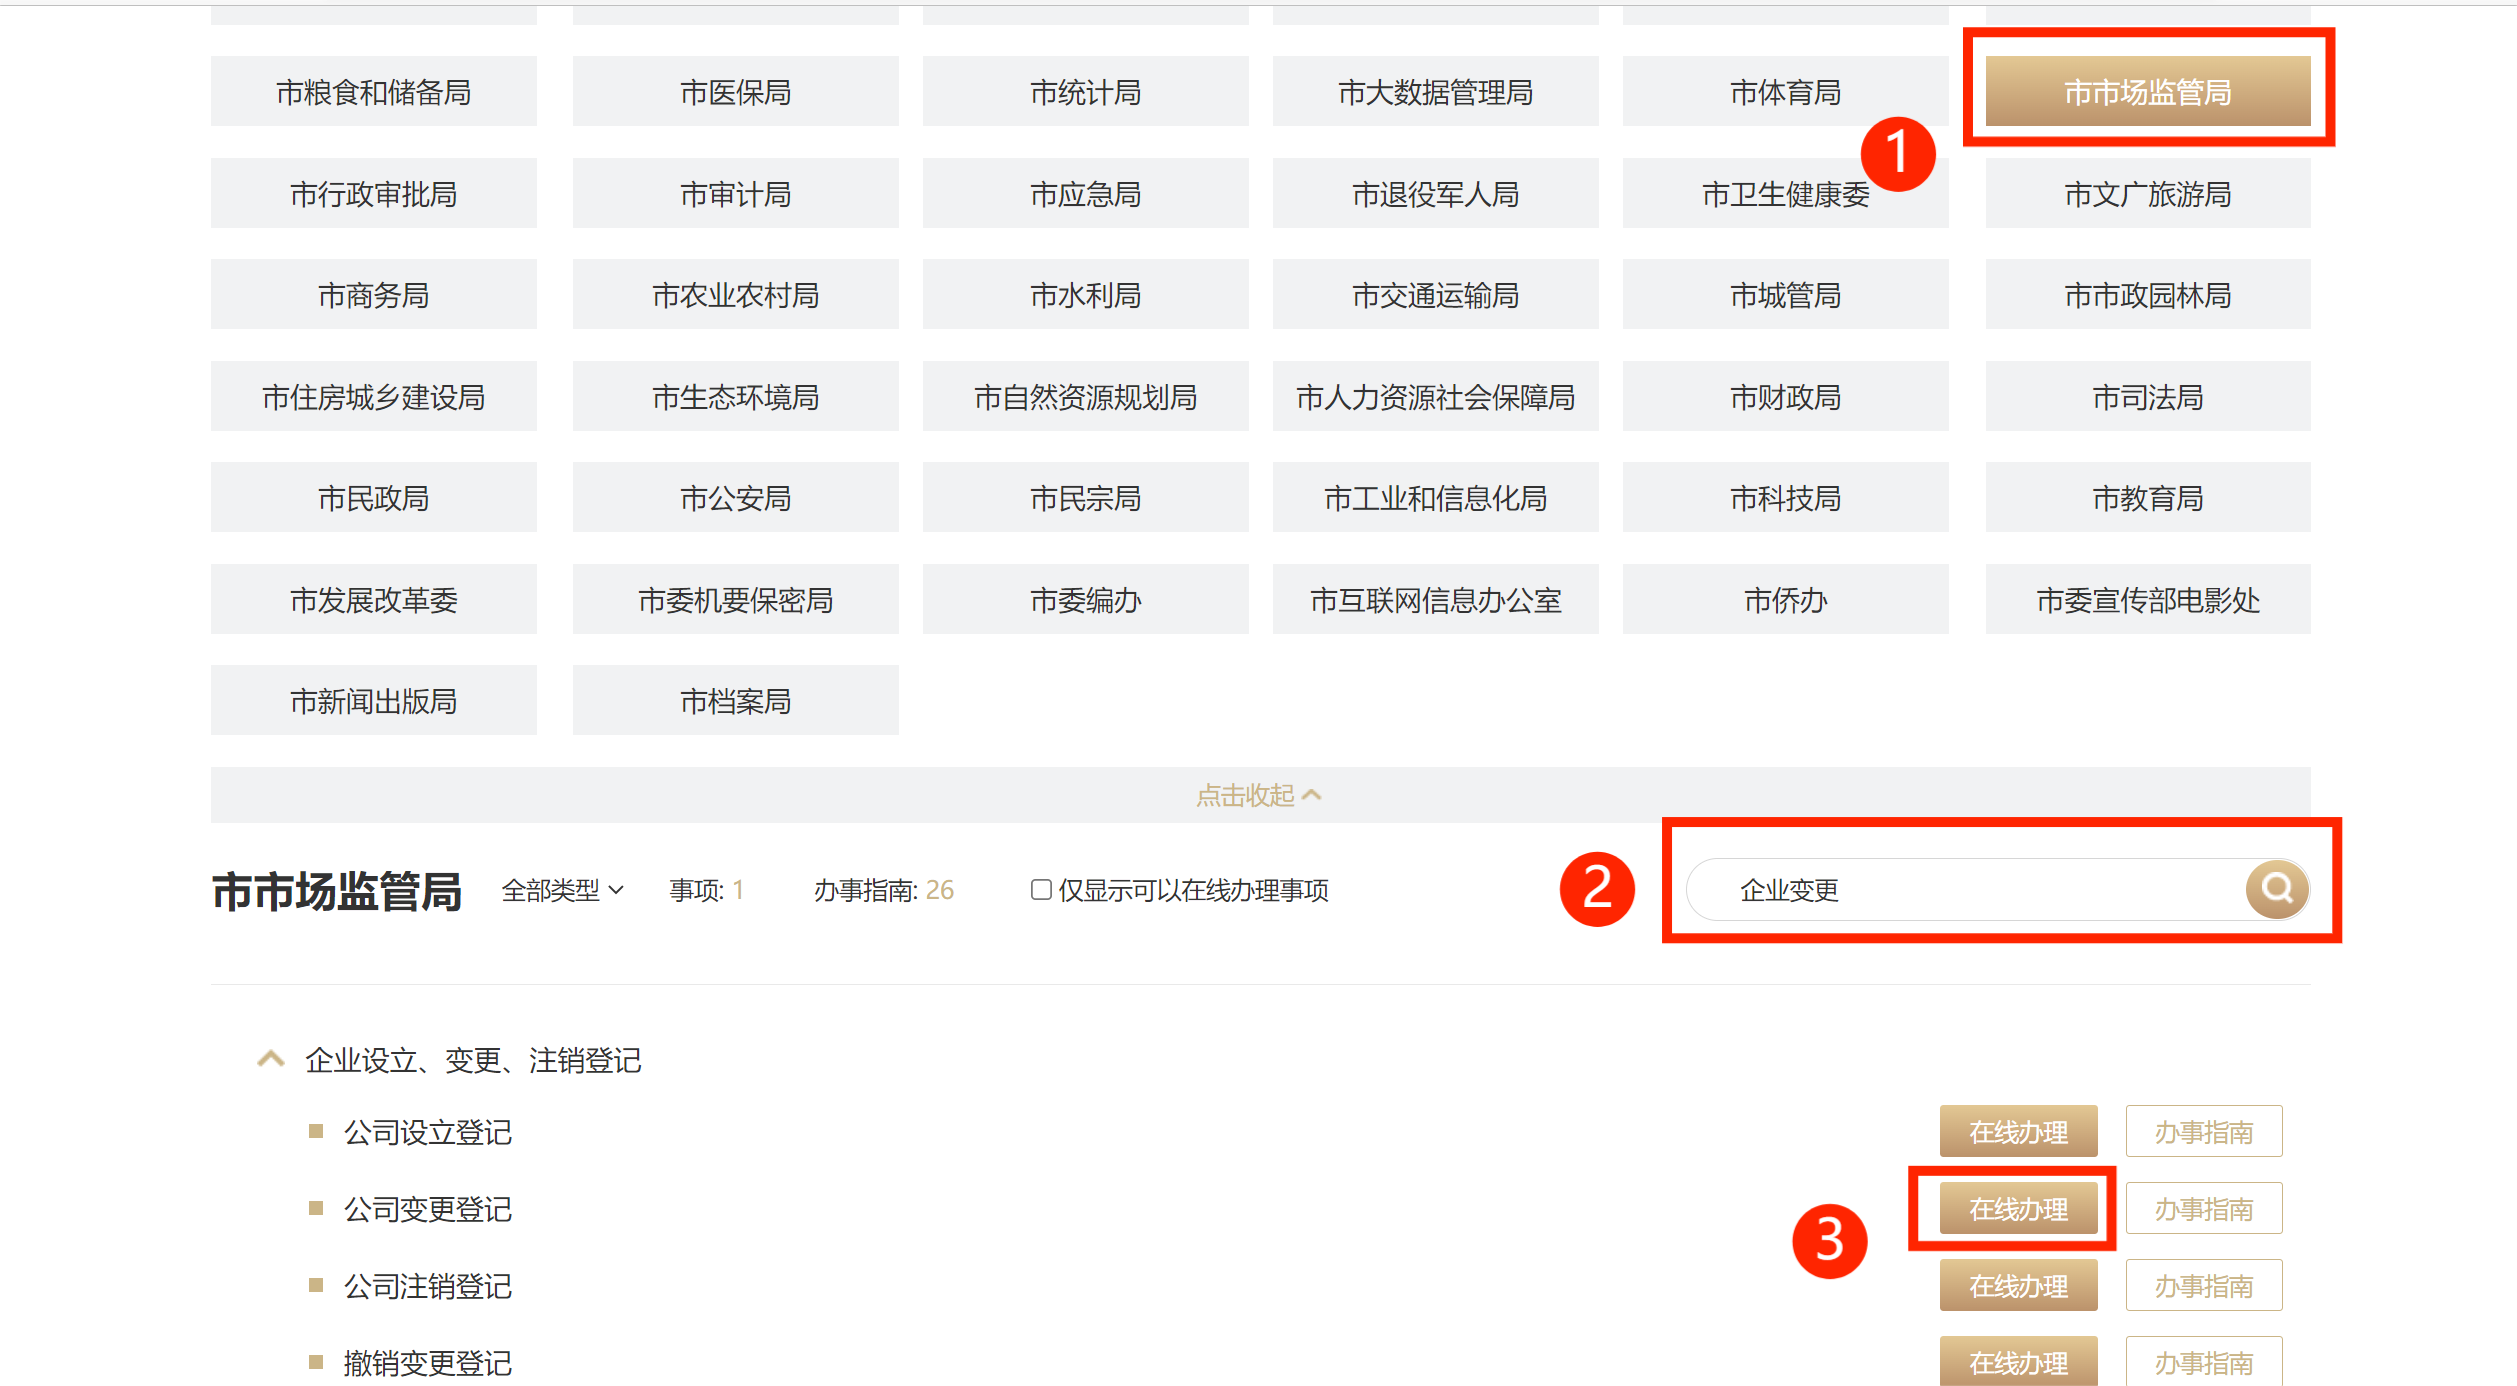Image resolution: width=2517 pixels, height=1386 pixels.
Task: Click into the 企业变更 search field
Action: (1960, 890)
